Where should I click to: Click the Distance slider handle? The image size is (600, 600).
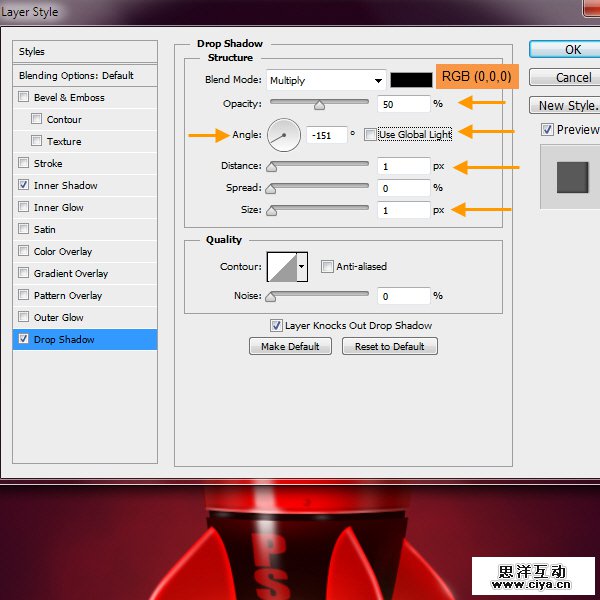pyautogui.click(x=271, y=167)
